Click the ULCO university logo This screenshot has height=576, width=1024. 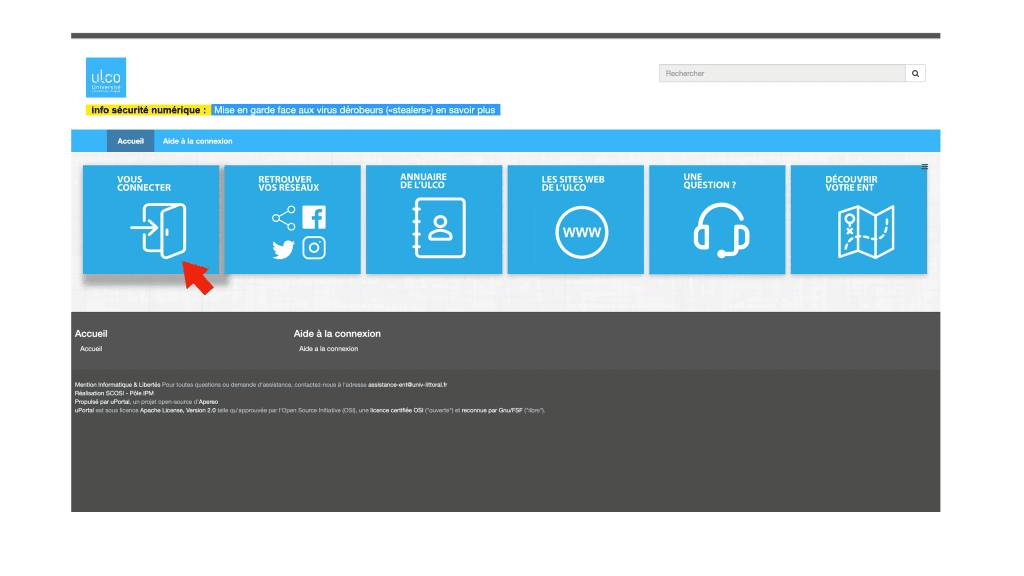(x=106, y=77)
